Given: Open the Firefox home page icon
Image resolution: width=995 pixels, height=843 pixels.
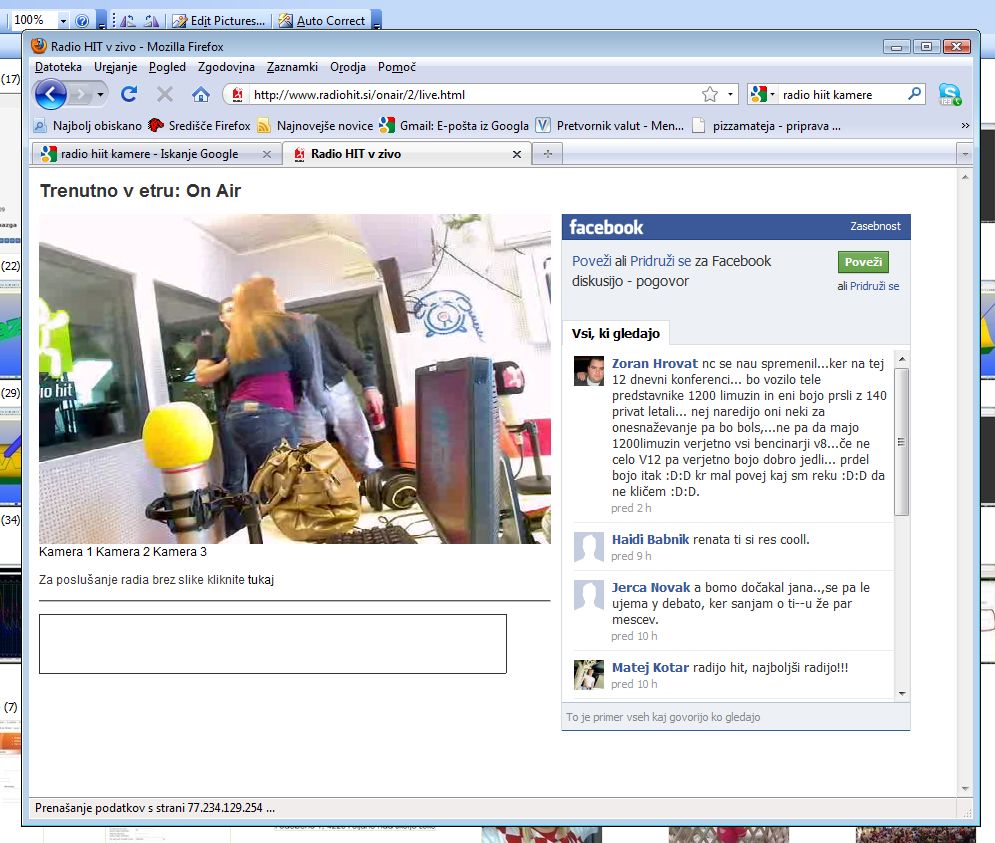Looking at the screenshot, I should click(201, 95).
